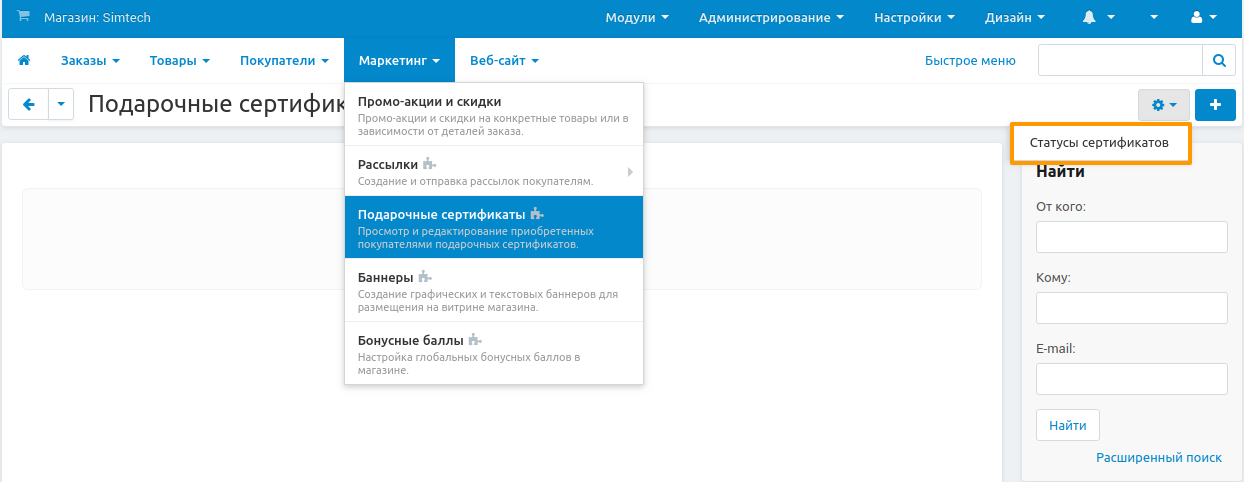Click the E-mail input field
This screenshot has width=1244, height=482.
point(1131,379)
